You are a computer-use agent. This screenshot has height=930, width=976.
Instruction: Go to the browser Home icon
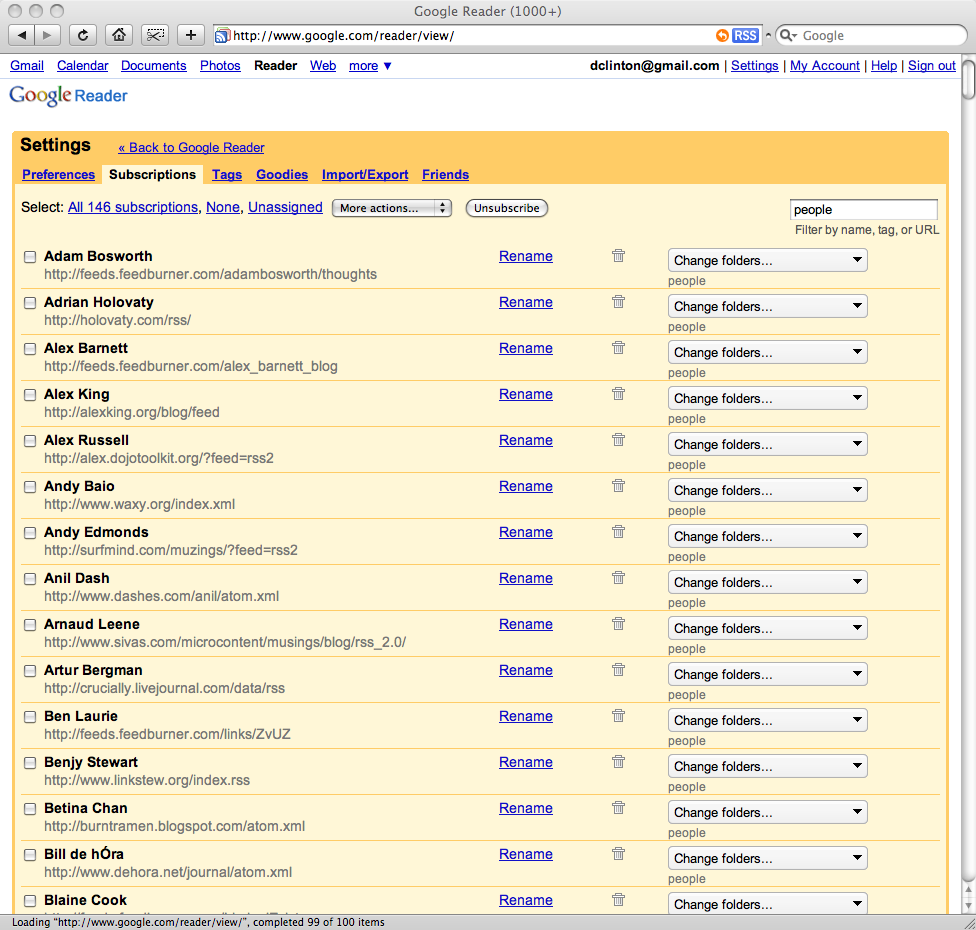(118, 35)
